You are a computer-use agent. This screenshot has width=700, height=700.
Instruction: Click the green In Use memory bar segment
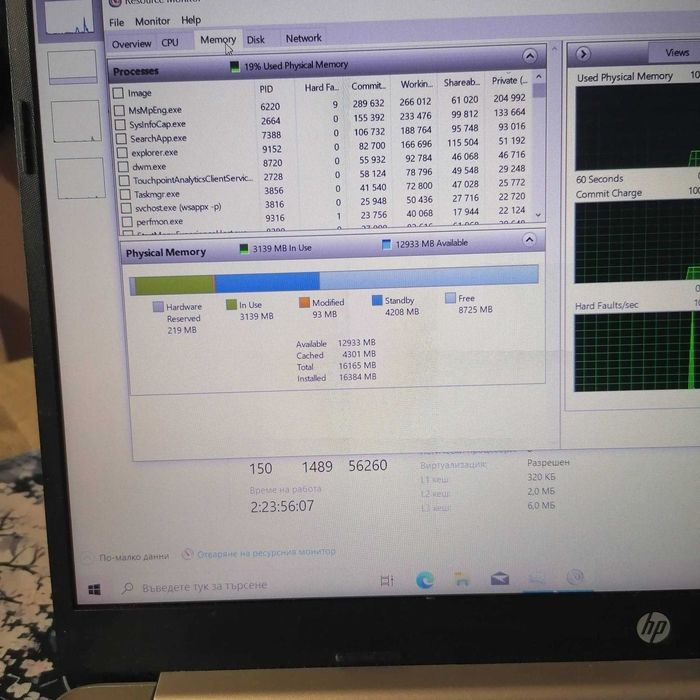174,285
